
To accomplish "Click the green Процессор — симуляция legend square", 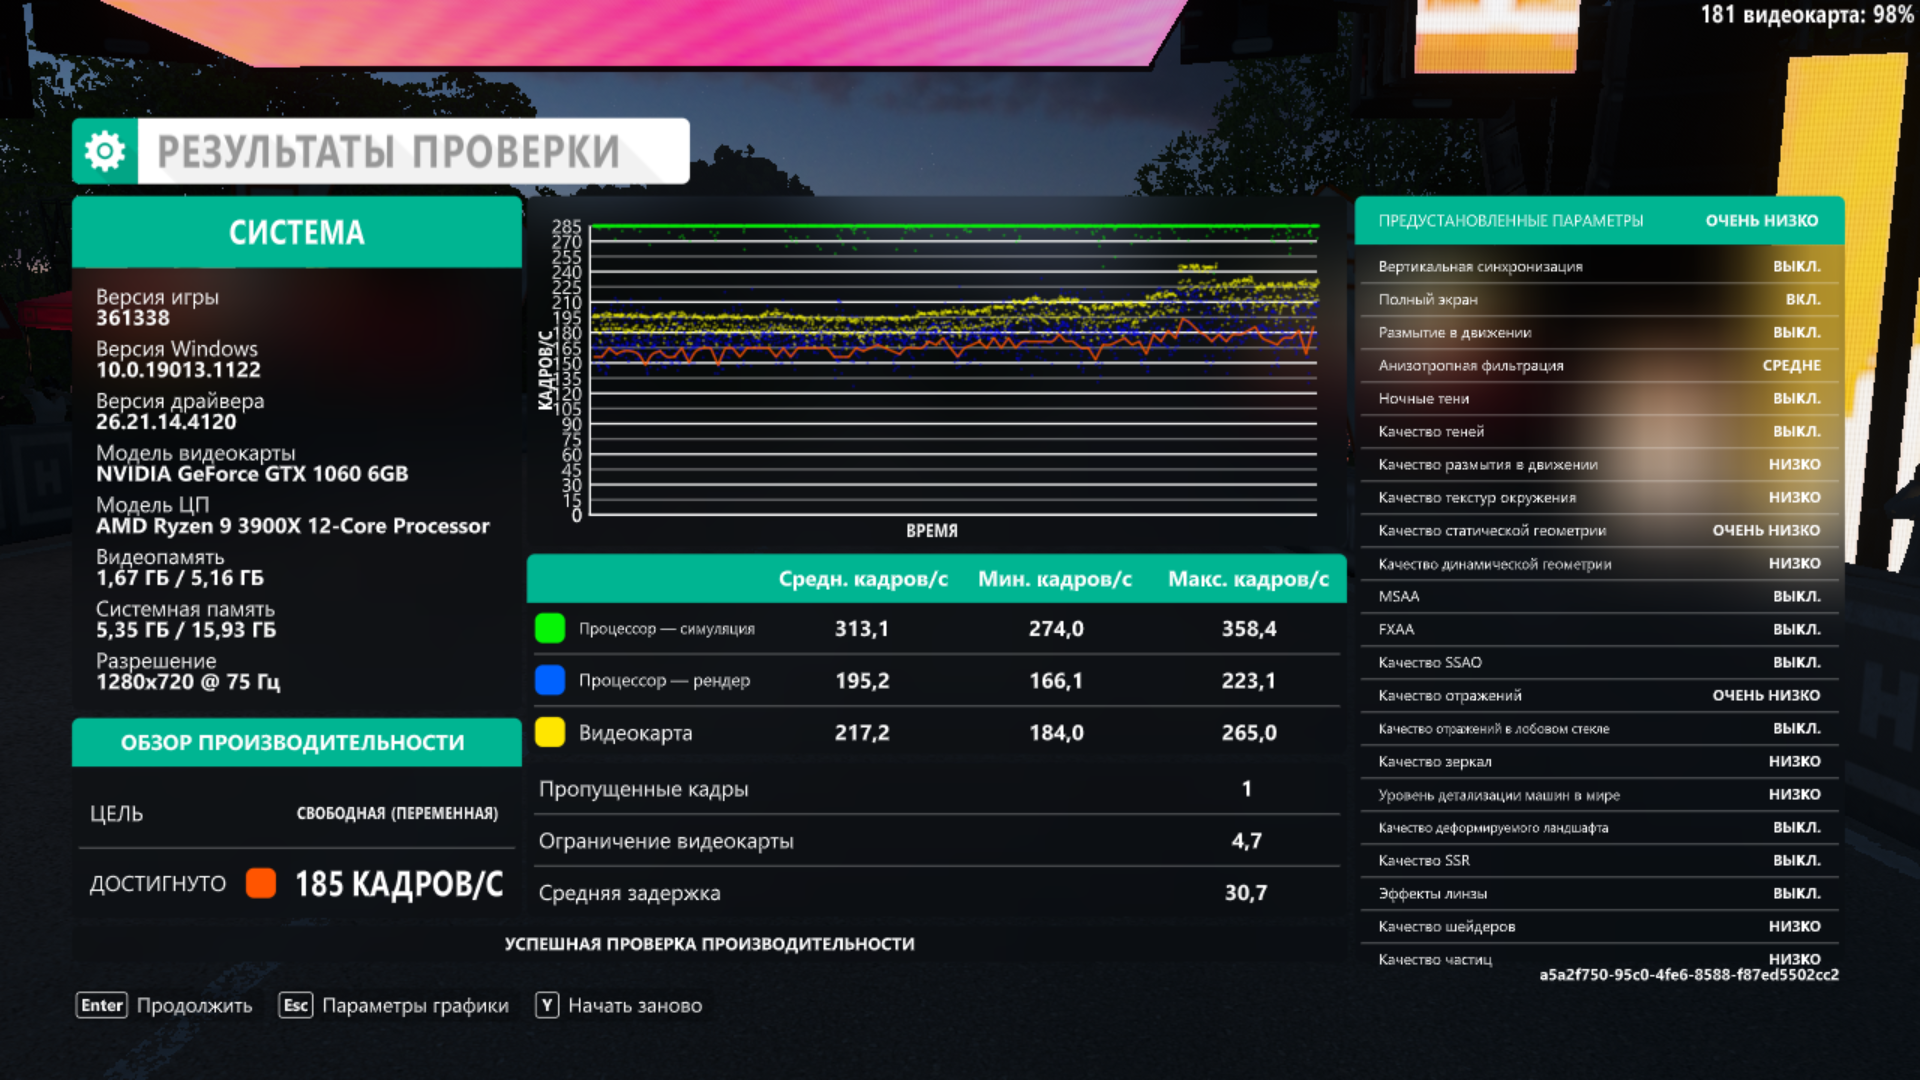I will click(x=550, y=628).
